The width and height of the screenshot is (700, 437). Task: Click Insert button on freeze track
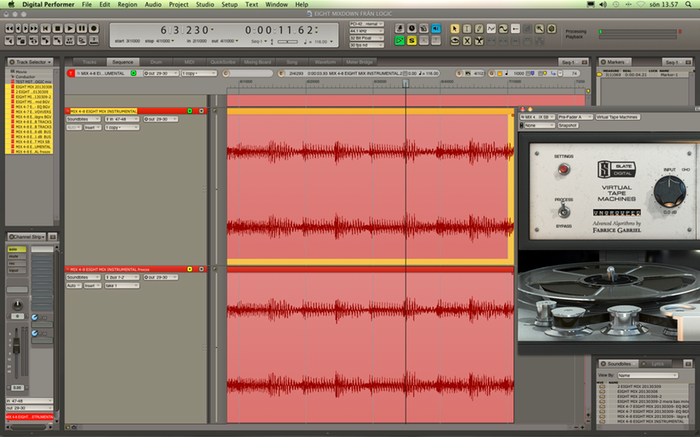(92, 286)
